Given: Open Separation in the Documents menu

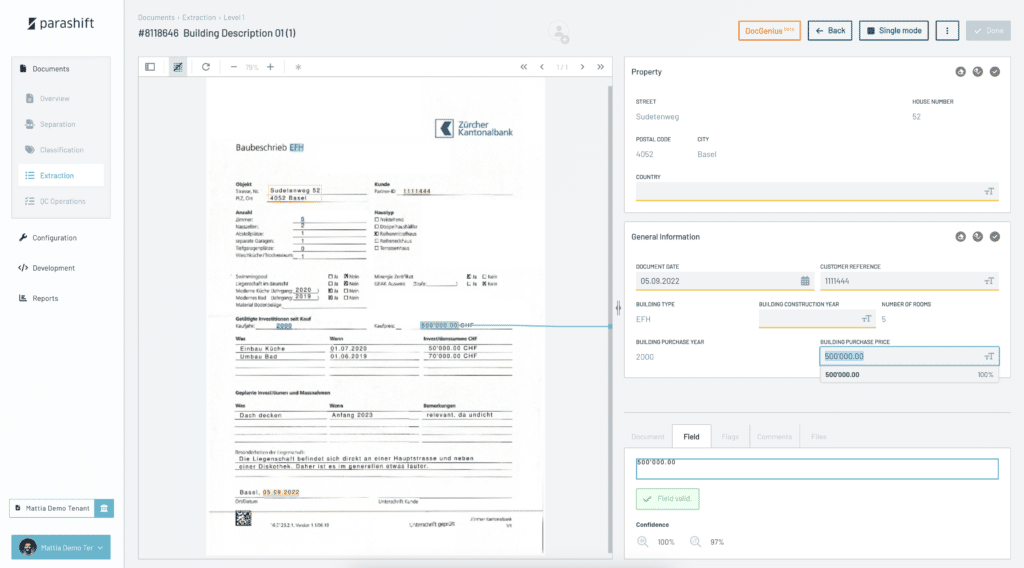Looking at the screenshot, I should [x=57, y=124].
